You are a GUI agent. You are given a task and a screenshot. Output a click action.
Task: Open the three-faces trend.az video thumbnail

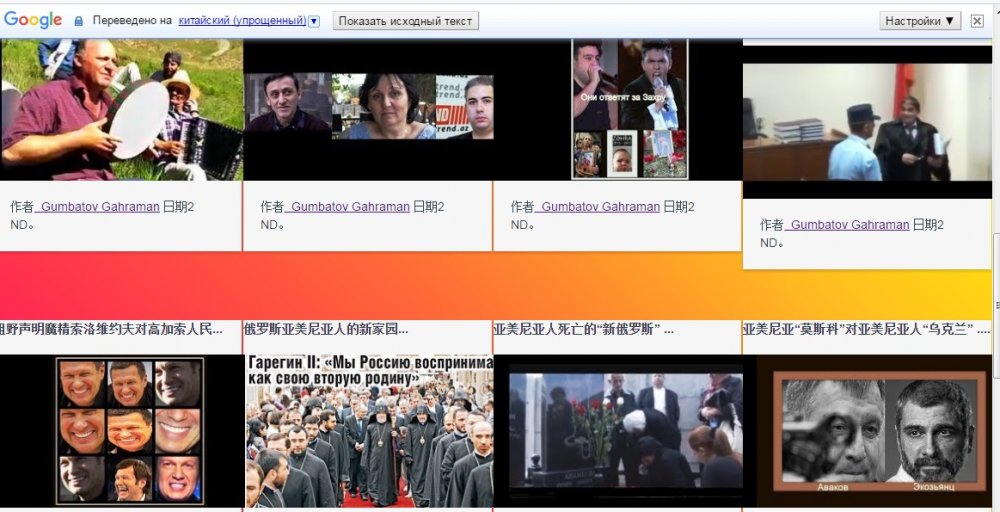click(369, 107)
